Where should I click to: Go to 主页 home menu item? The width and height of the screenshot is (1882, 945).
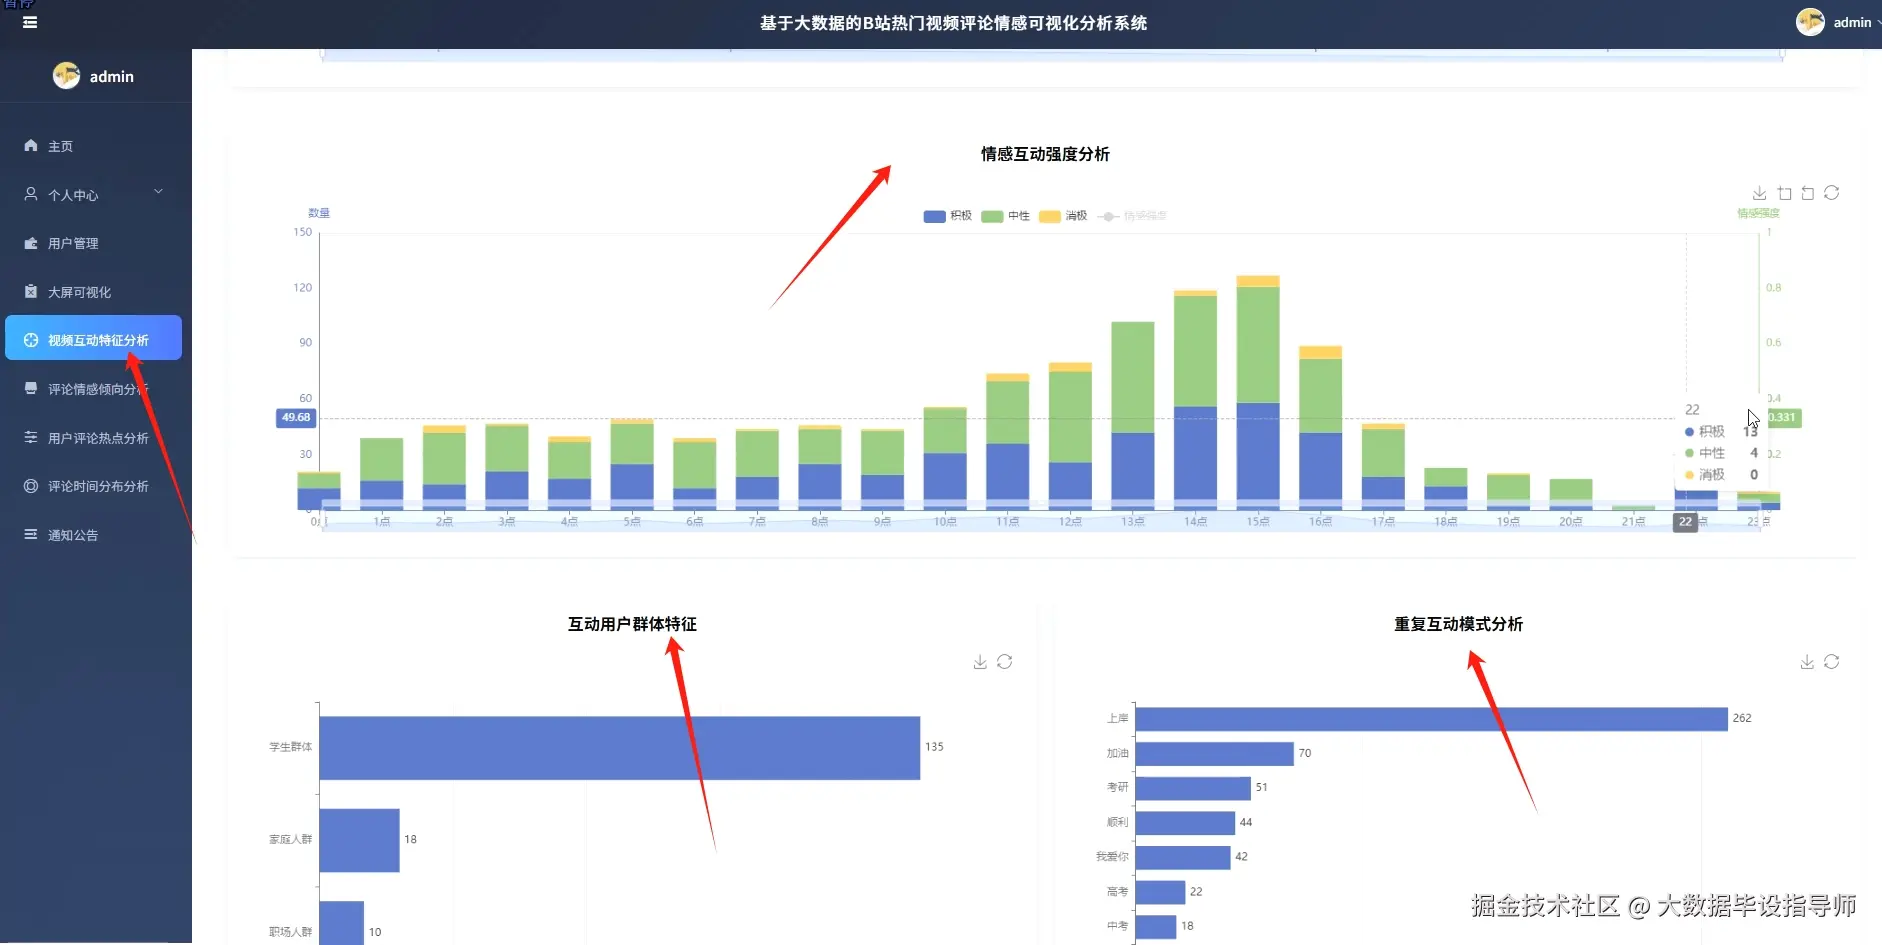pos(96,146)
